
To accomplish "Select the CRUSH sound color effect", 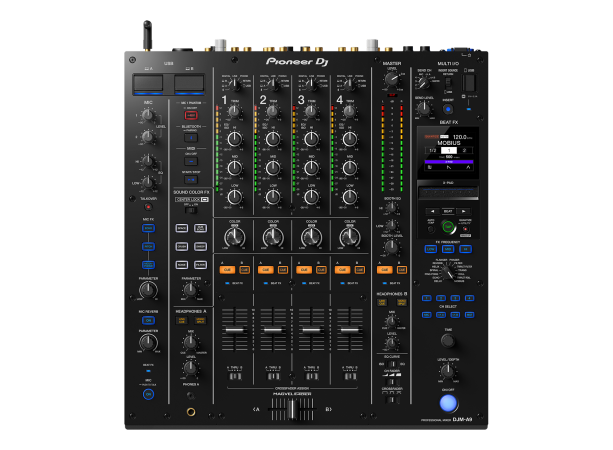I will pos(182,246).
